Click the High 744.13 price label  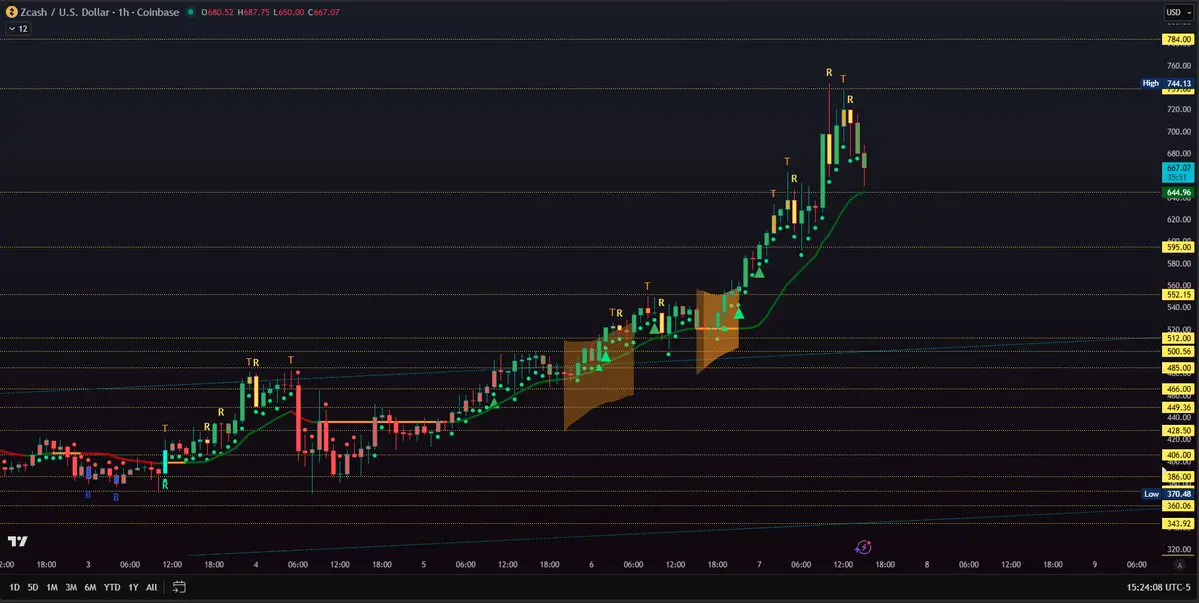1167,83
